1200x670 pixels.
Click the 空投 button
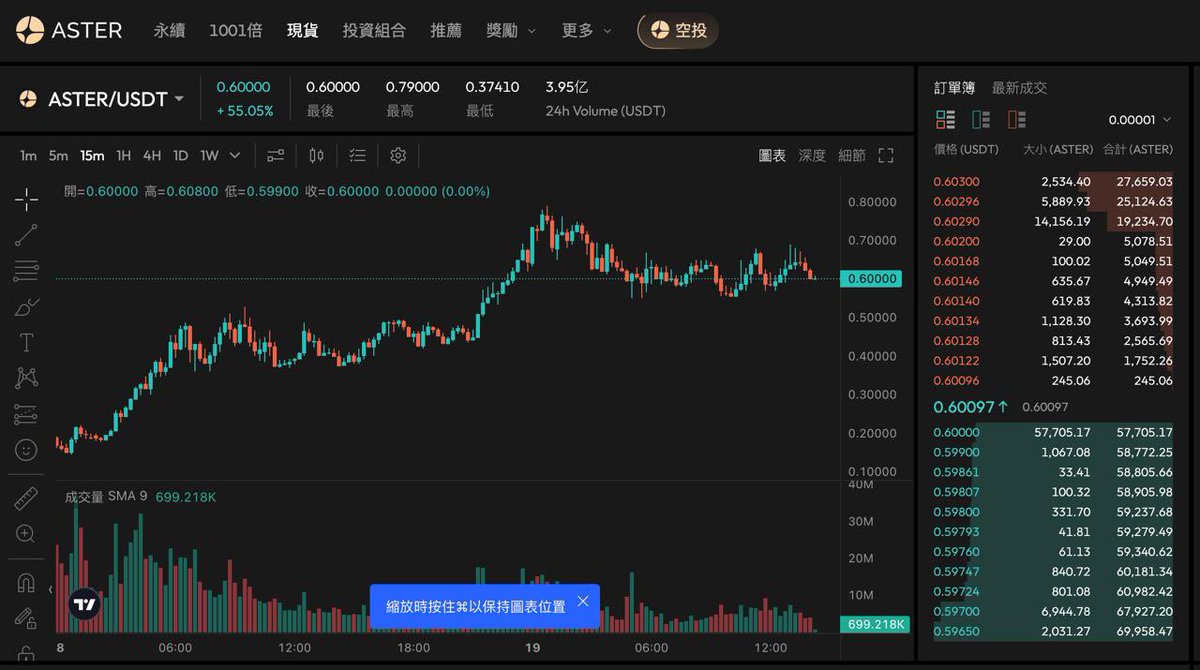[x=677, y=30]
